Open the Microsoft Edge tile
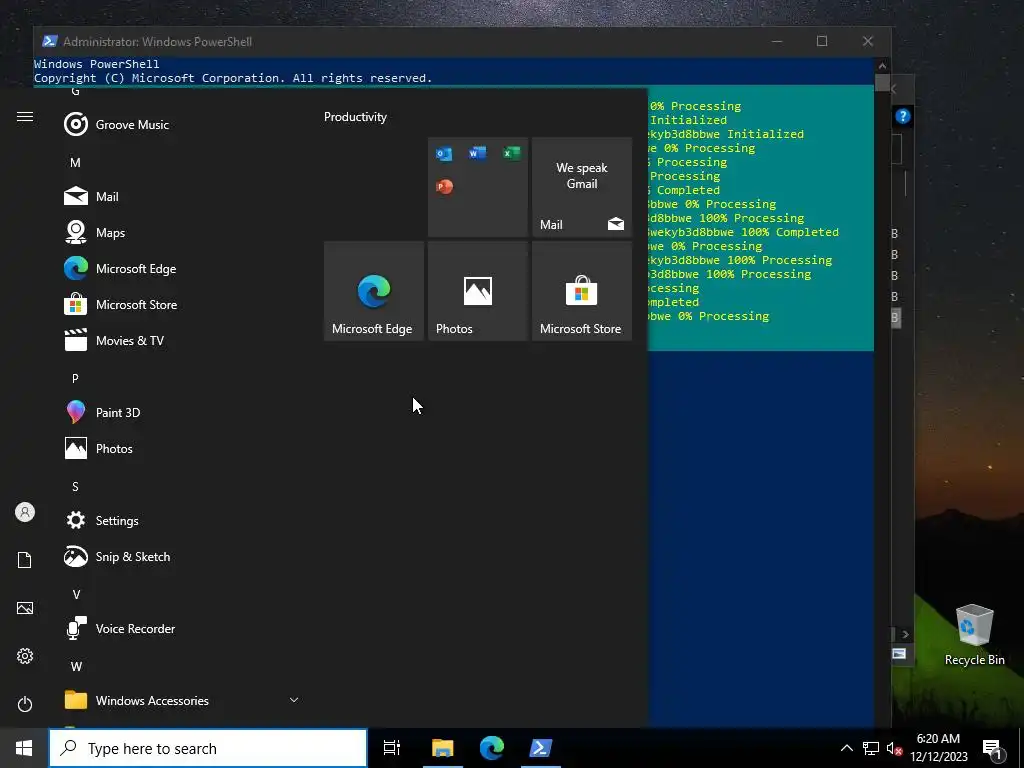The image size is (1024, 768). [374, 291]
